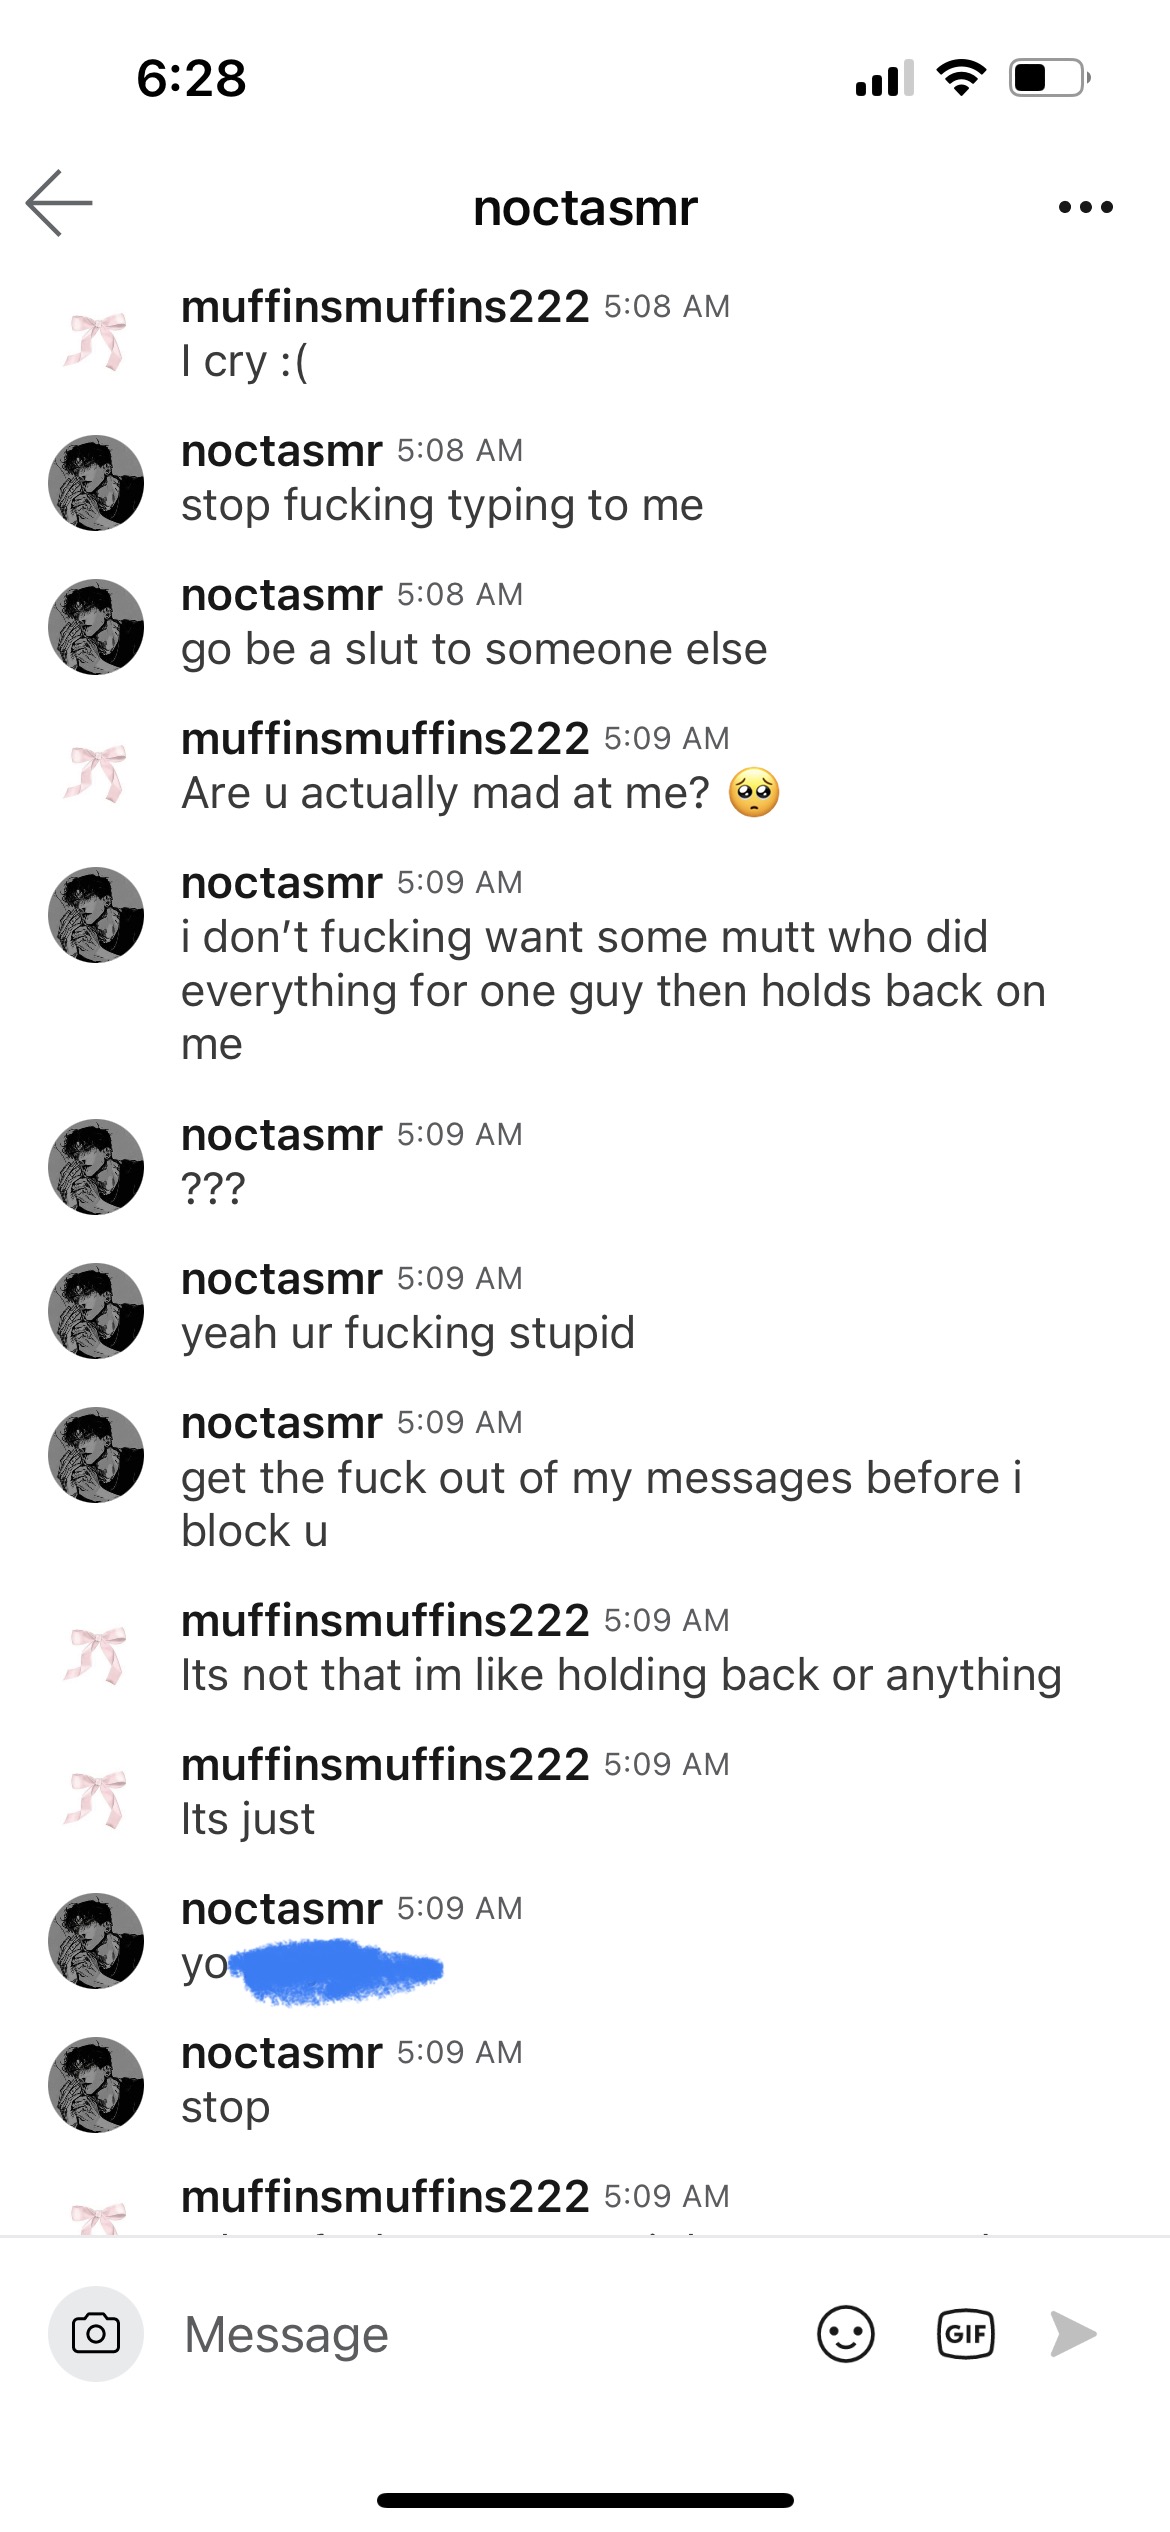
Task: Tap noctasmr username above "stop fucking typing" message
Action: pyautogui.click(x=282, y=451)
